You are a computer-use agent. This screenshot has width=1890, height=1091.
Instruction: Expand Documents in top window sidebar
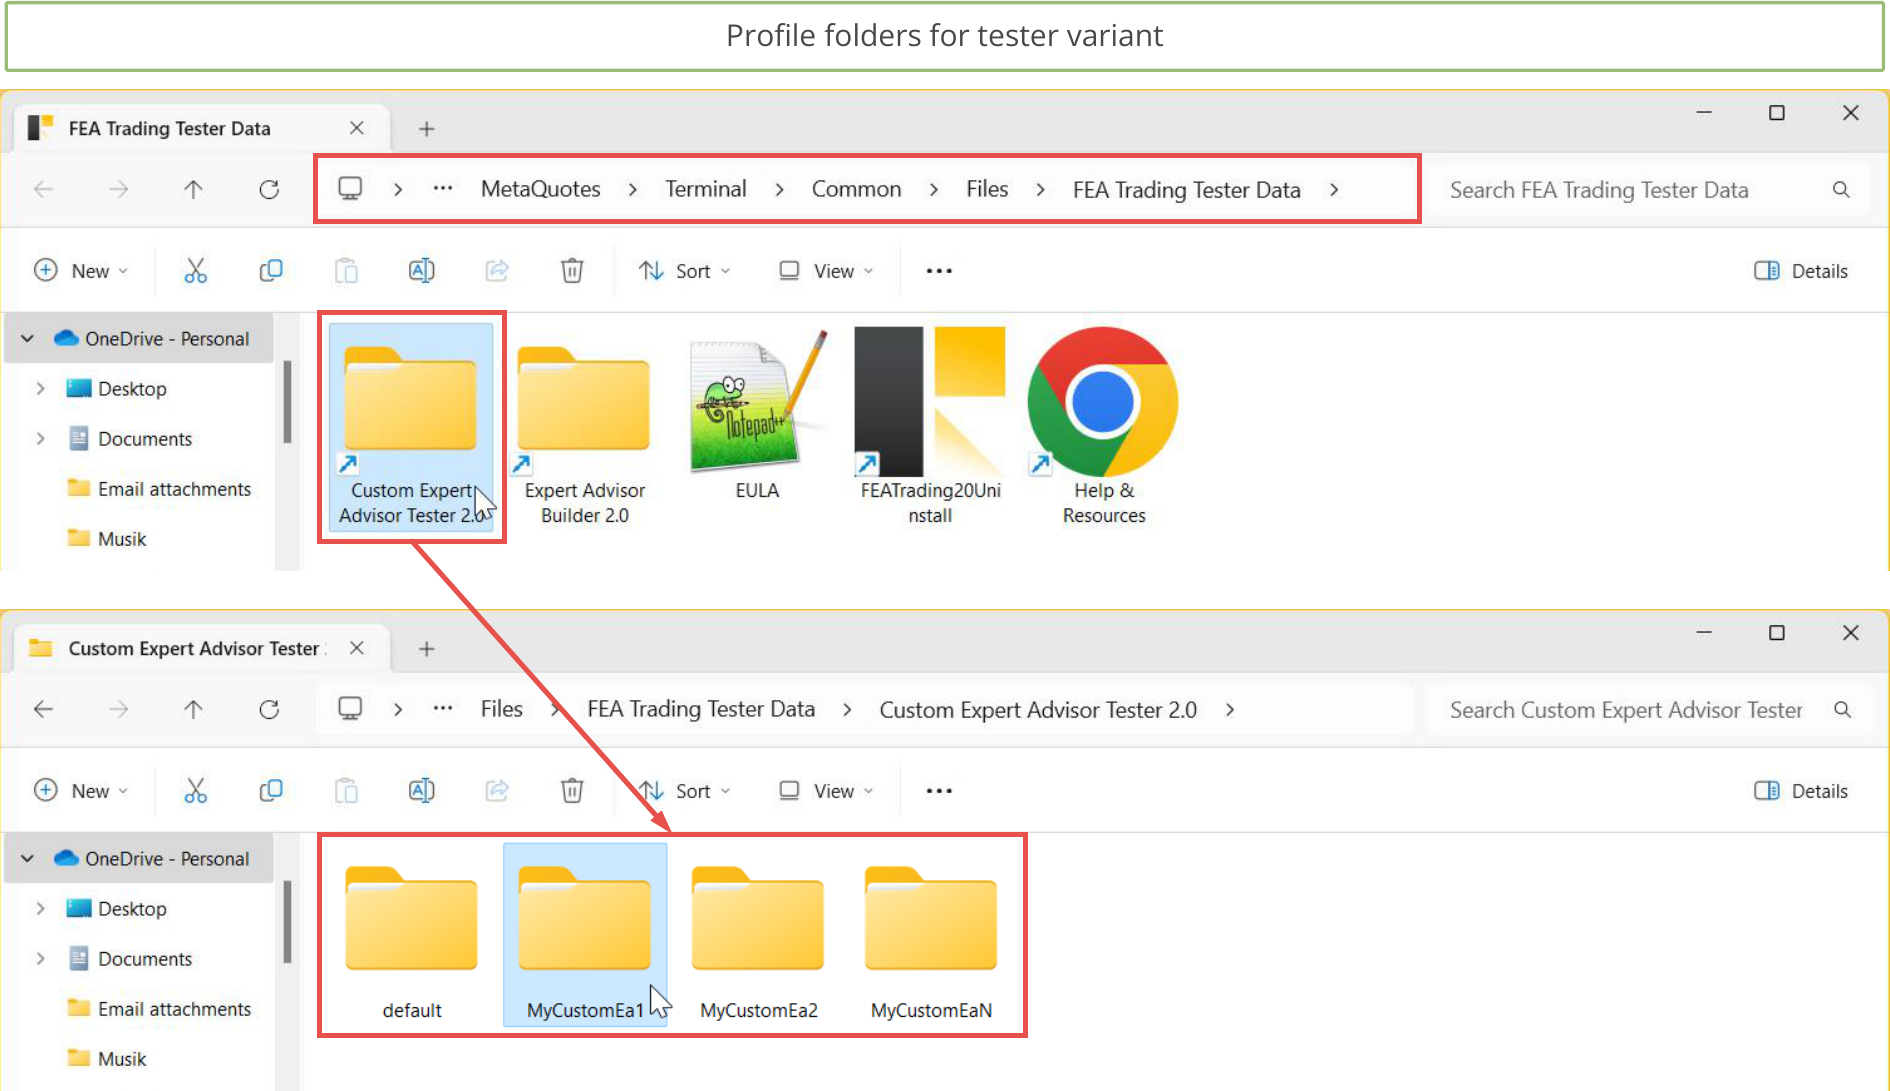point(40,438)
